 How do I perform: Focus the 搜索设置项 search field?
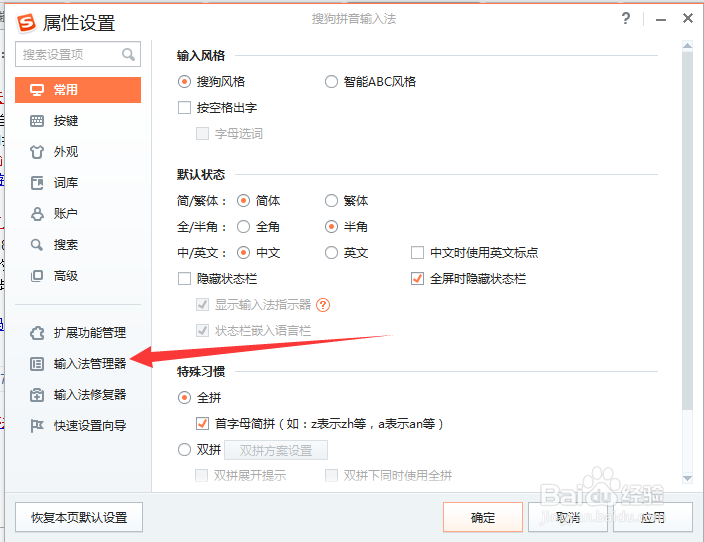[78, 54]
